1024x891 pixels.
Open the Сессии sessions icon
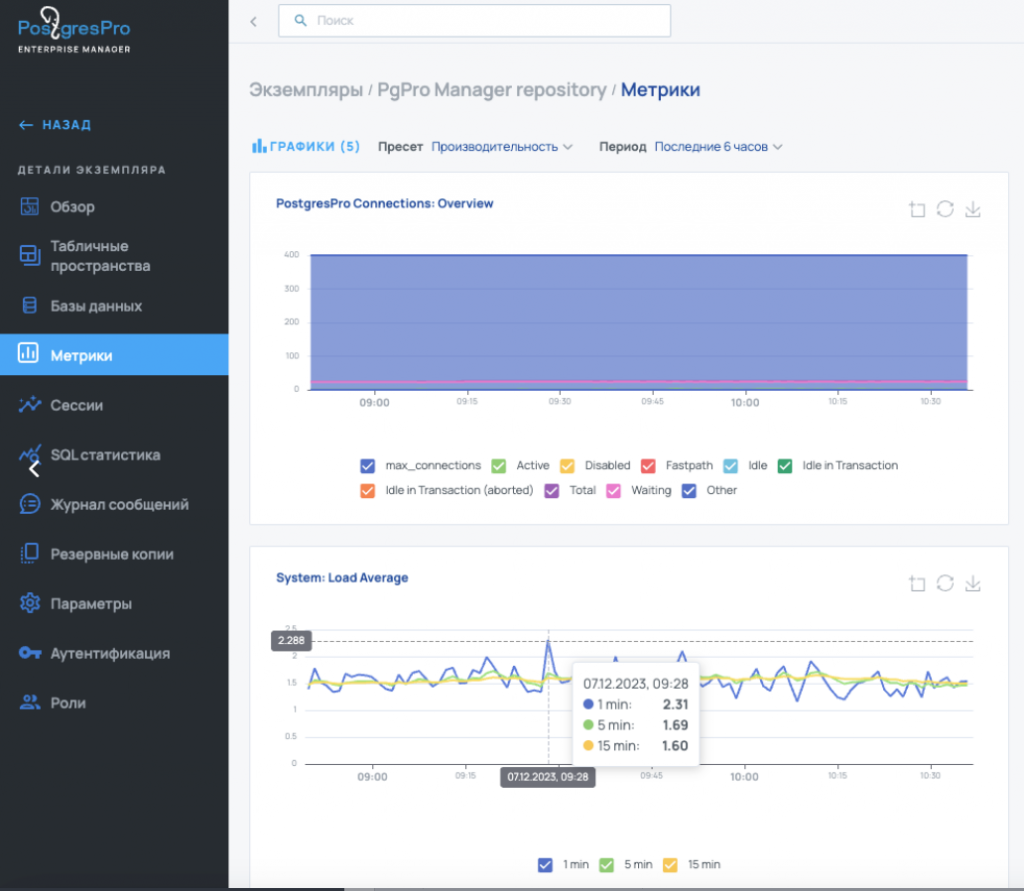click(x=29, y=405)
